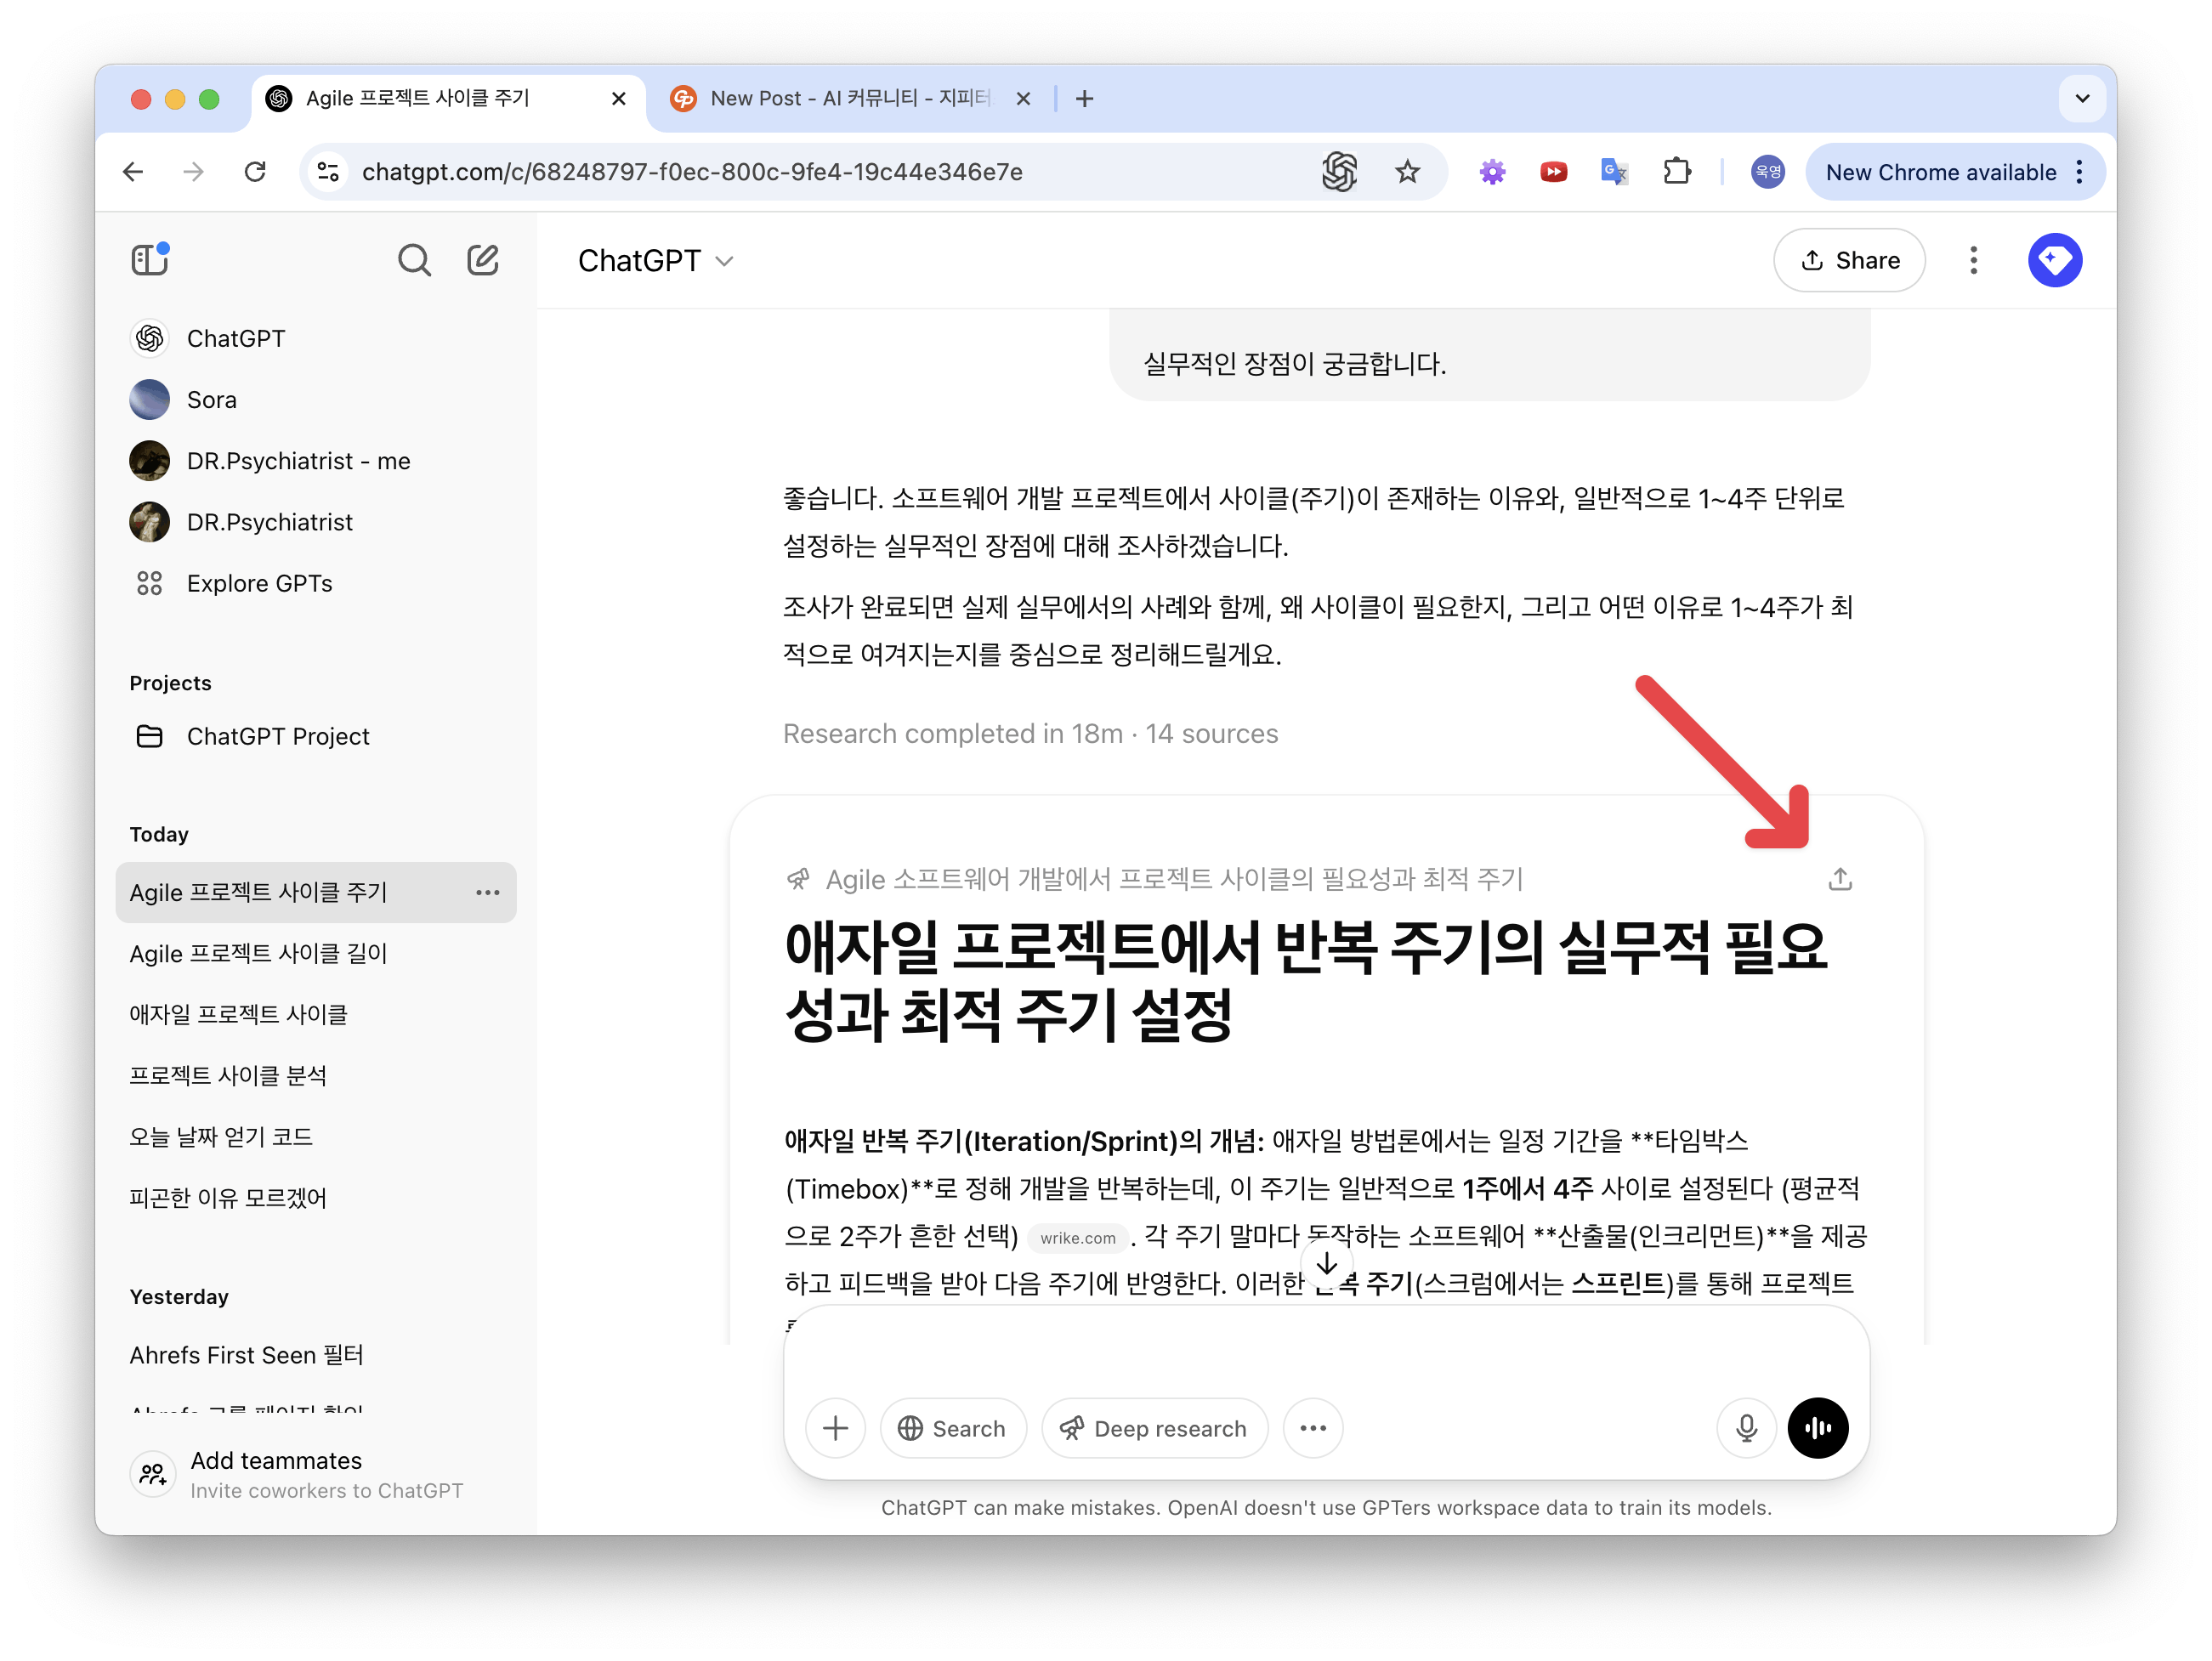Select the active Agile 프로젝트 사이클 주기 chat
This screenshot has width=2212, height=1661.
pos(316,892)
